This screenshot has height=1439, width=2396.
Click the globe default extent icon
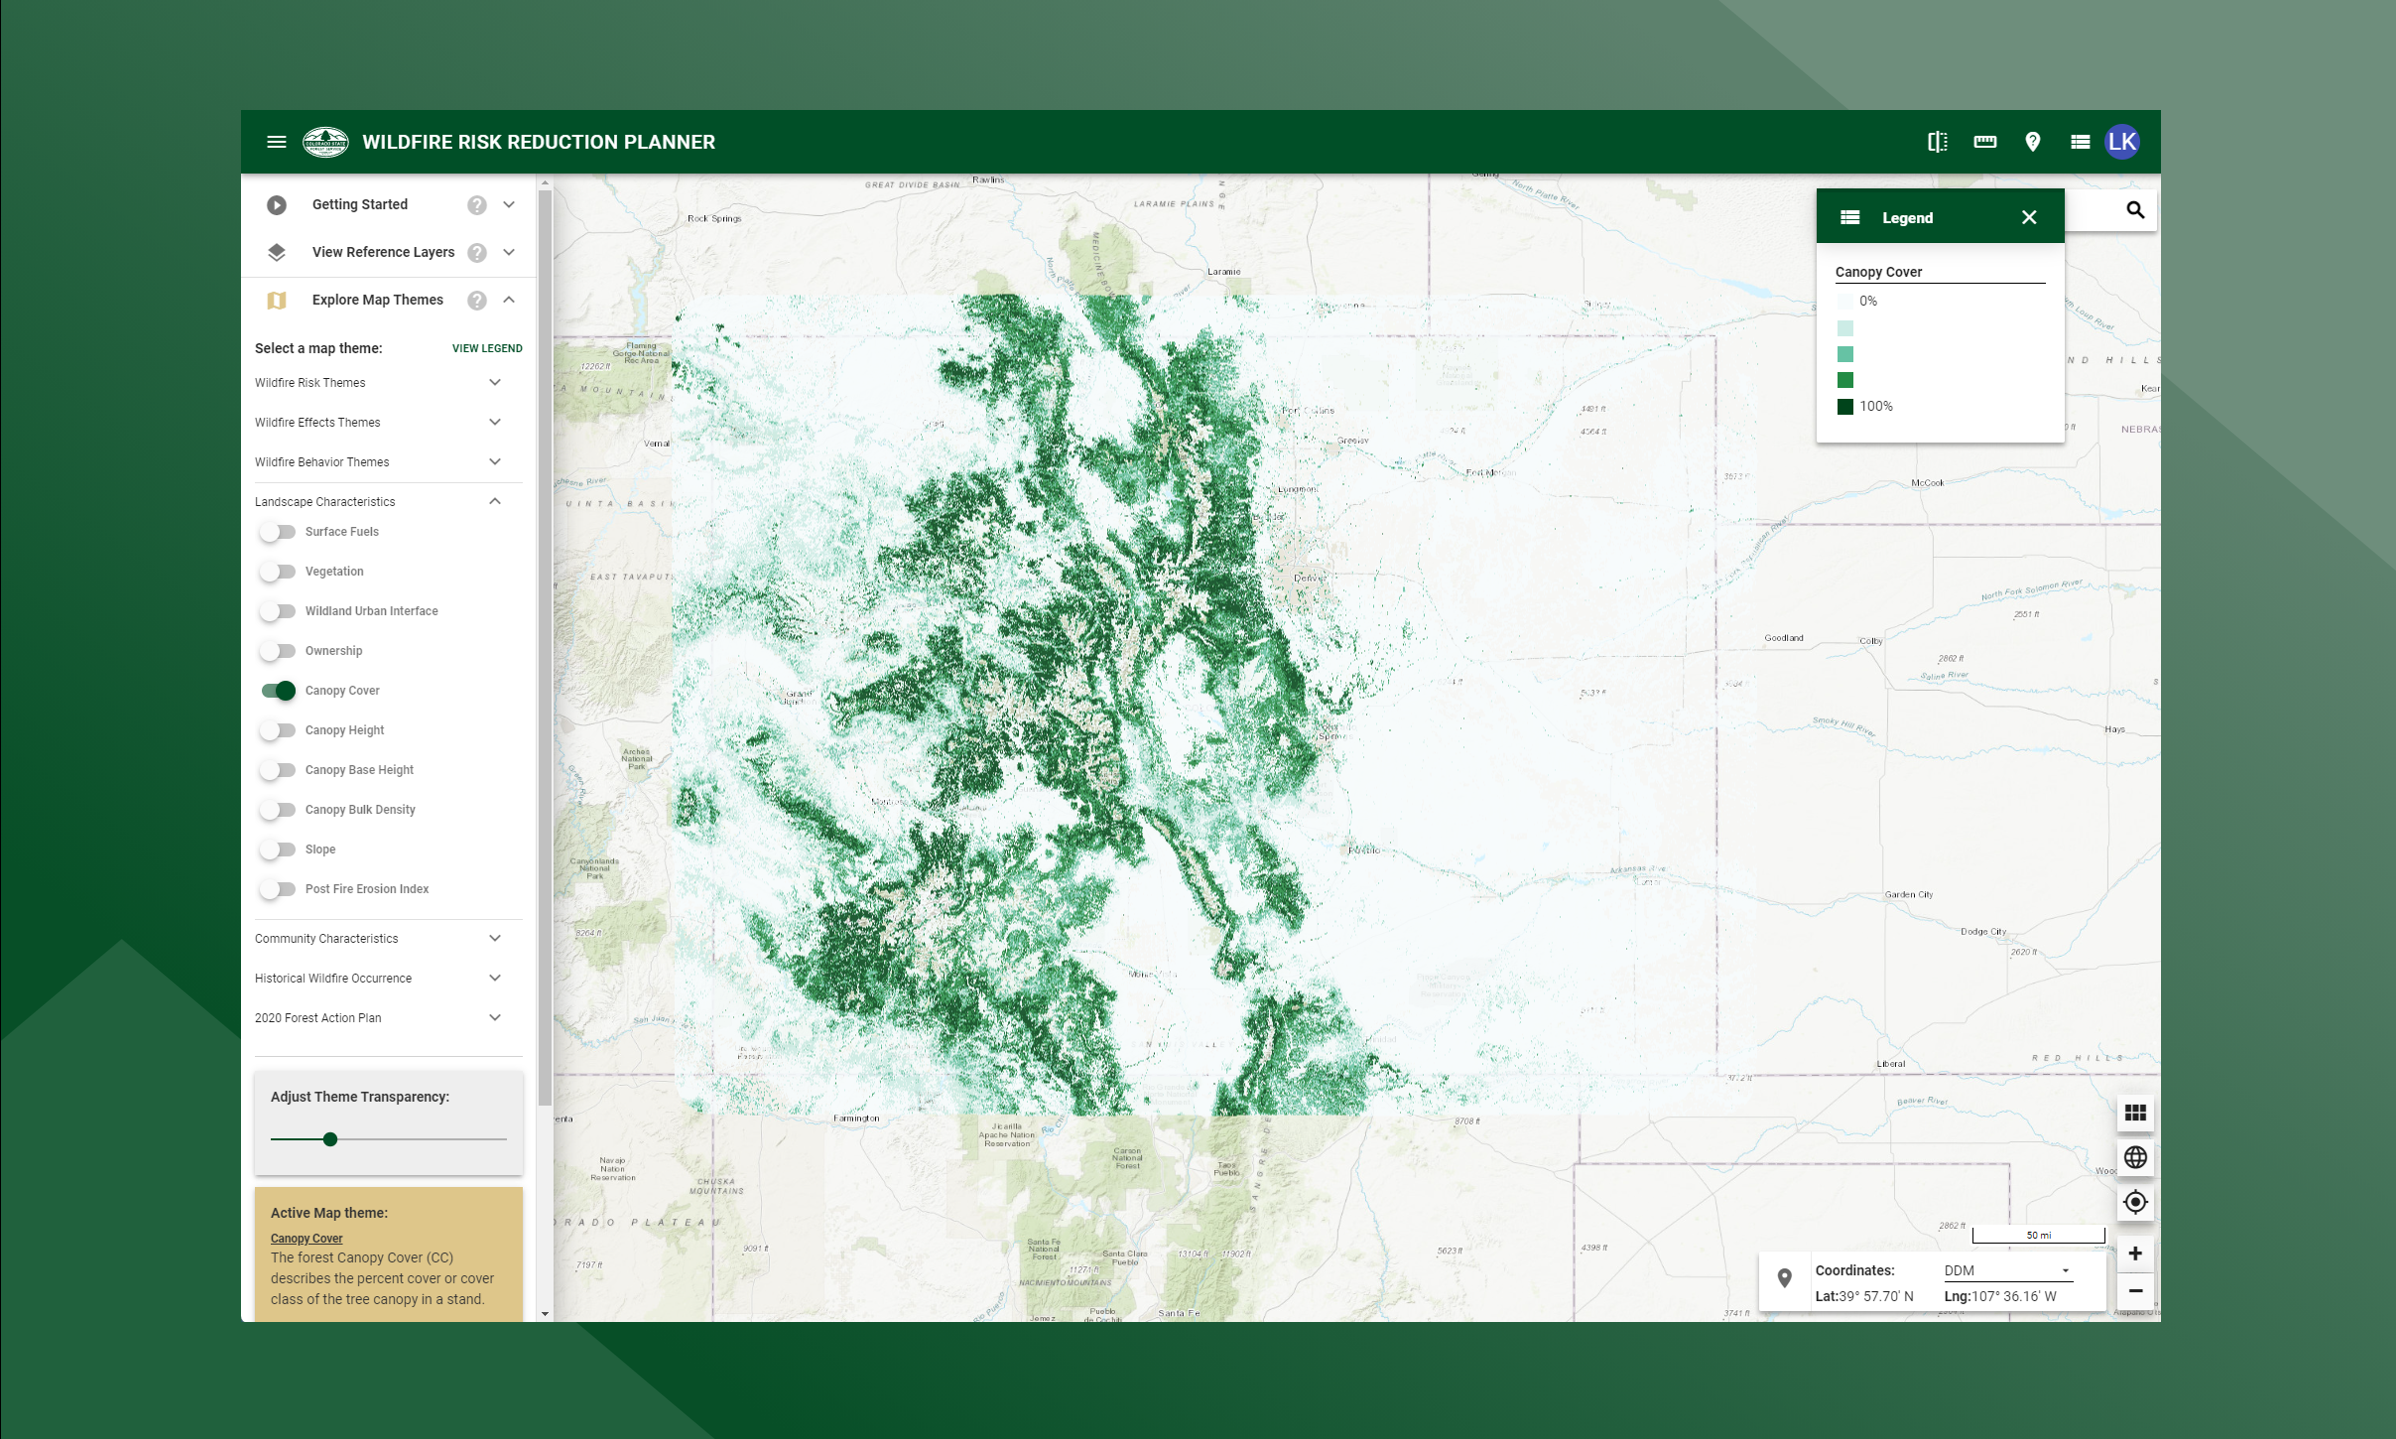[x=2135, y=1158]
